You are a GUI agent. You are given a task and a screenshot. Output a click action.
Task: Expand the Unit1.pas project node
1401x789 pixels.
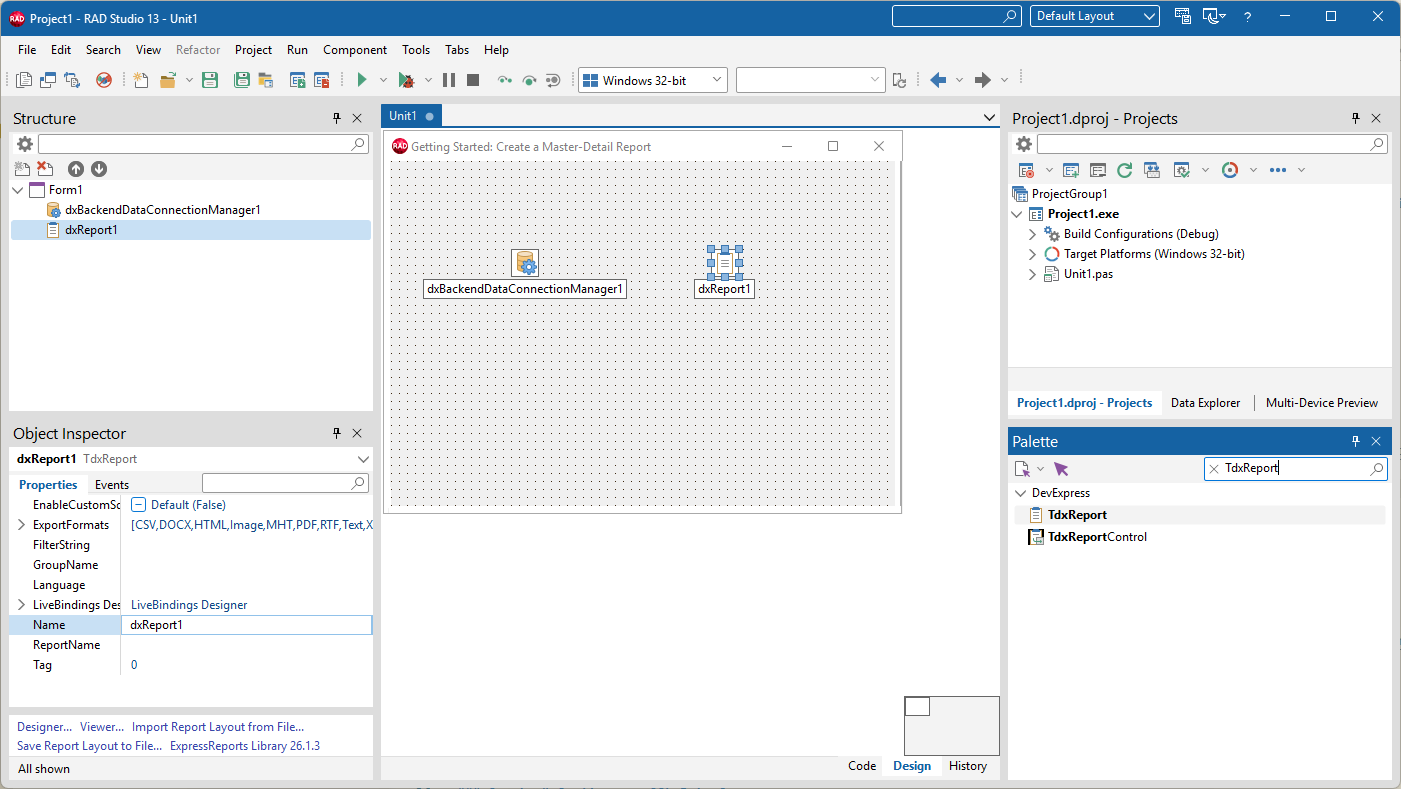[1033, 274]
